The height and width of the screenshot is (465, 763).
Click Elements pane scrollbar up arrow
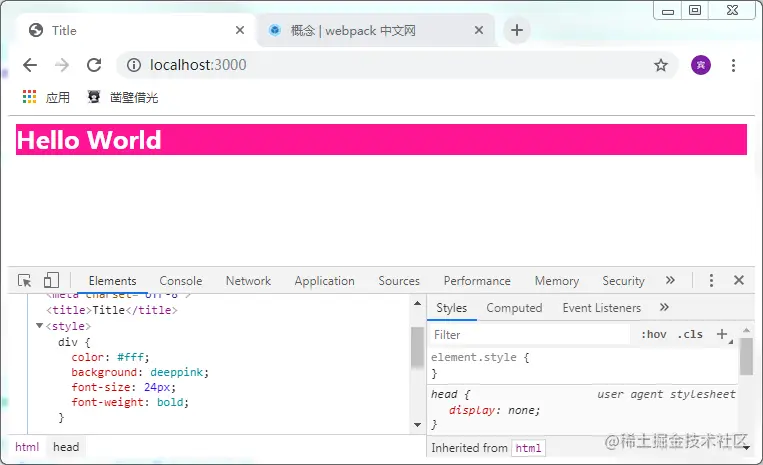tap(418, 303)
